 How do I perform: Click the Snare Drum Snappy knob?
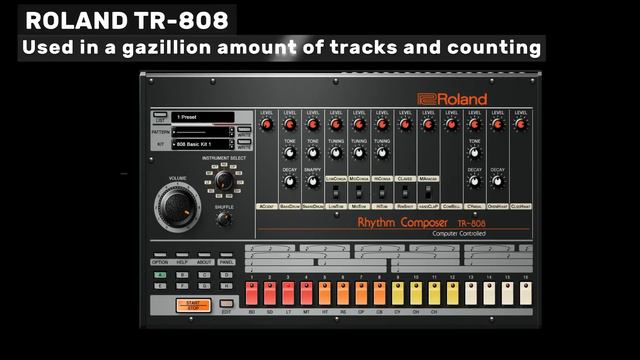(x=313, y=181)
